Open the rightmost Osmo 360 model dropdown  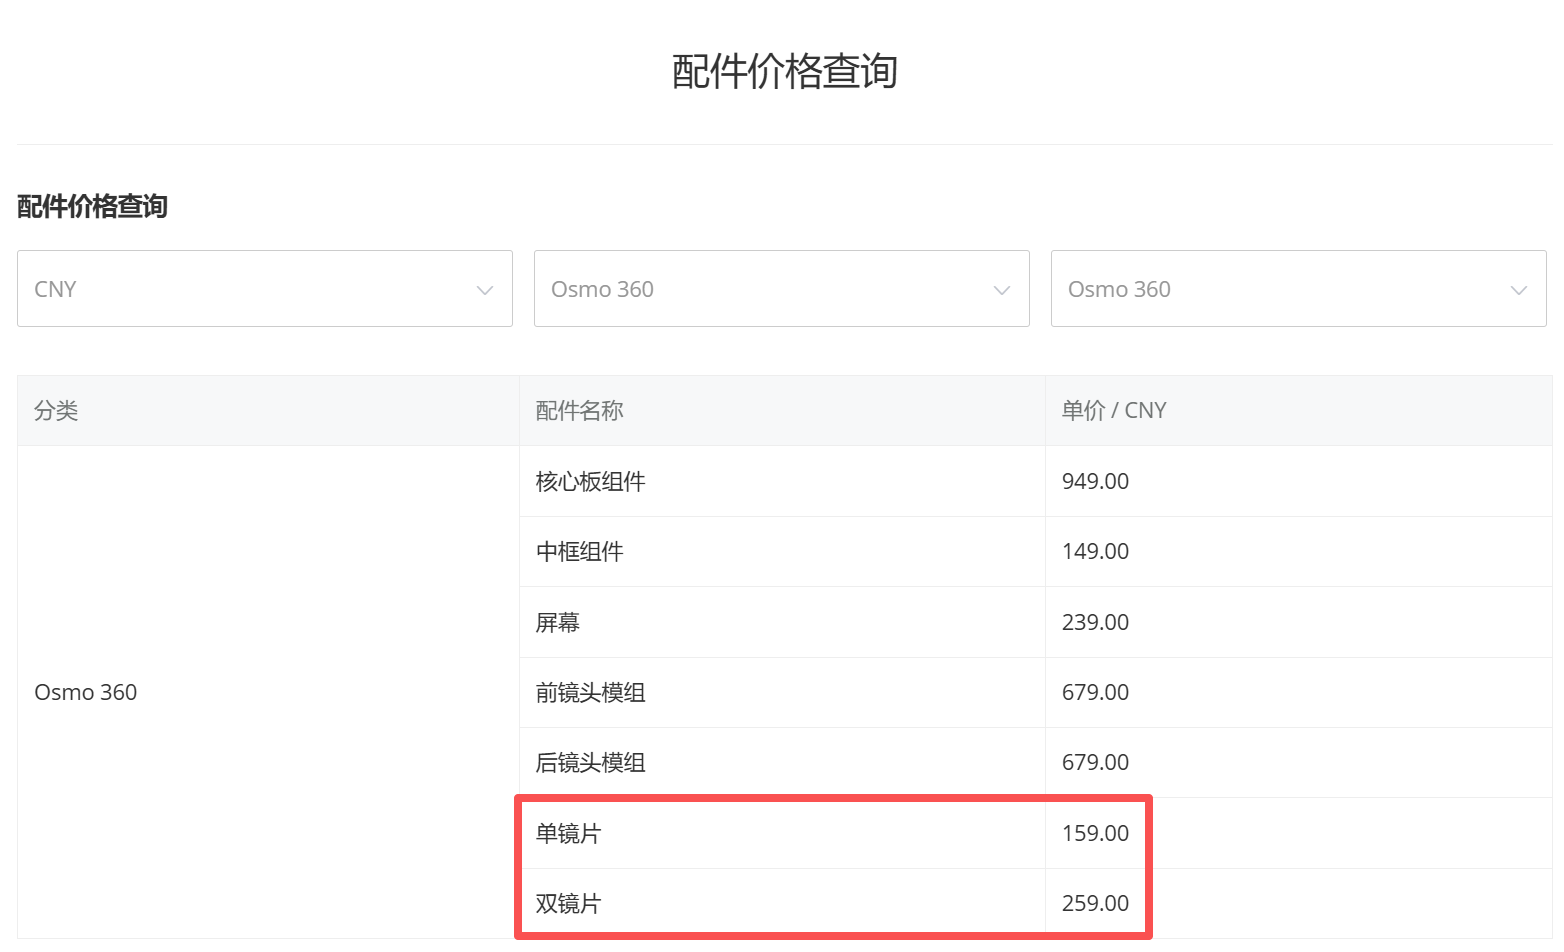1299,289
